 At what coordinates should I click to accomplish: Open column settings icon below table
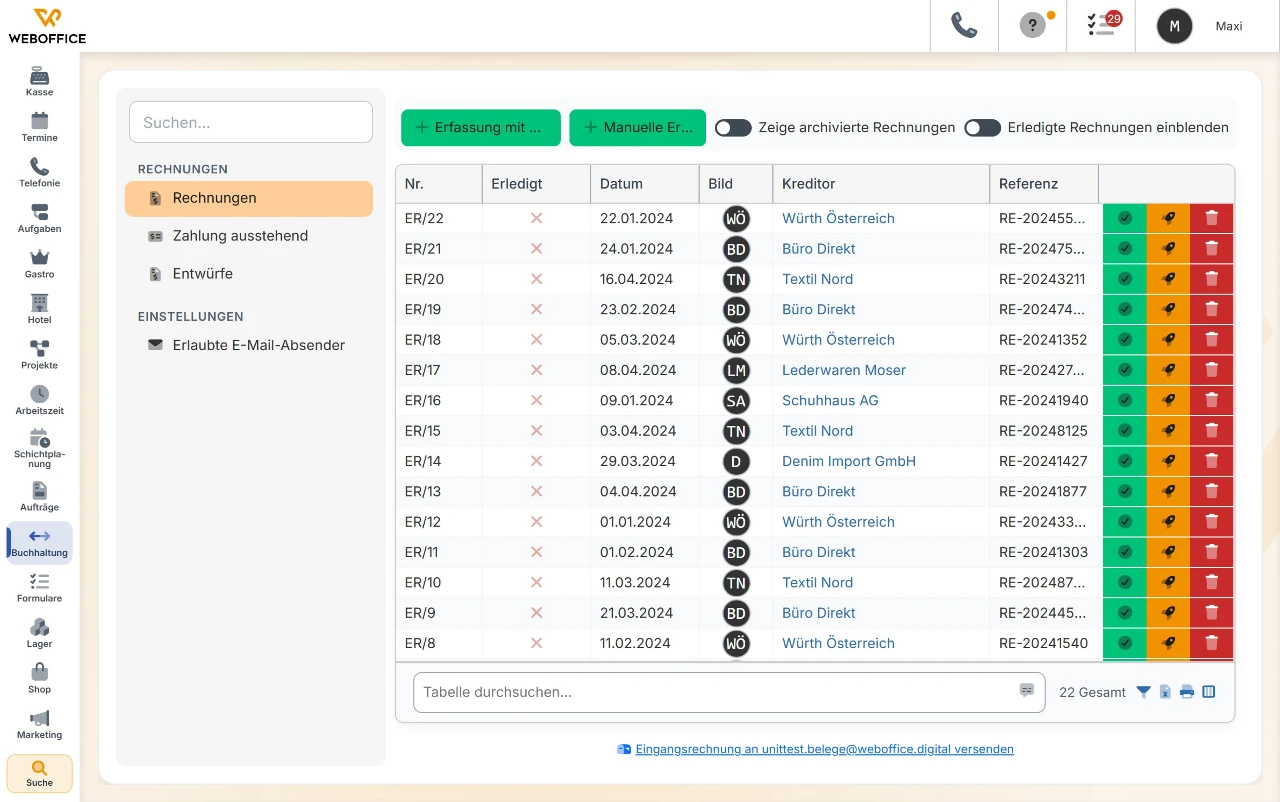(x=1209, y=692)
